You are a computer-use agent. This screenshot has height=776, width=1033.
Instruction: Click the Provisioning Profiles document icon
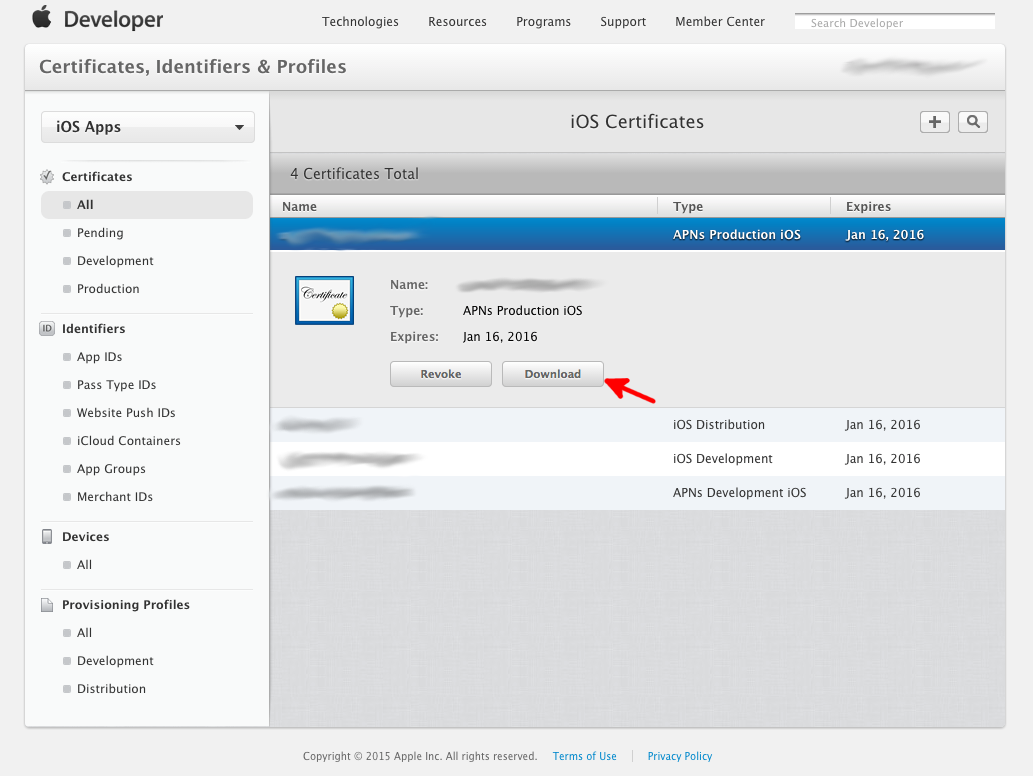click(x=47, y=605)
